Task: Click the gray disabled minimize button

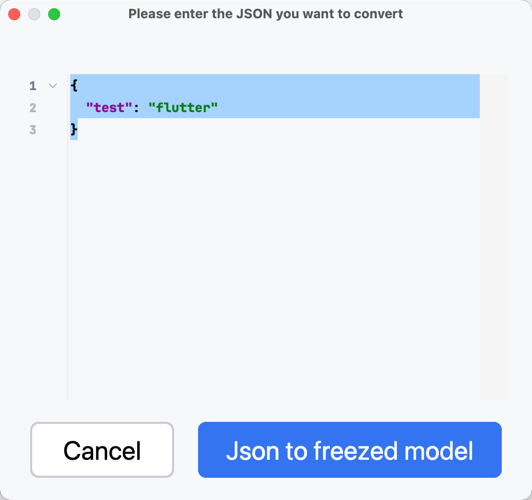Action: 34,14
